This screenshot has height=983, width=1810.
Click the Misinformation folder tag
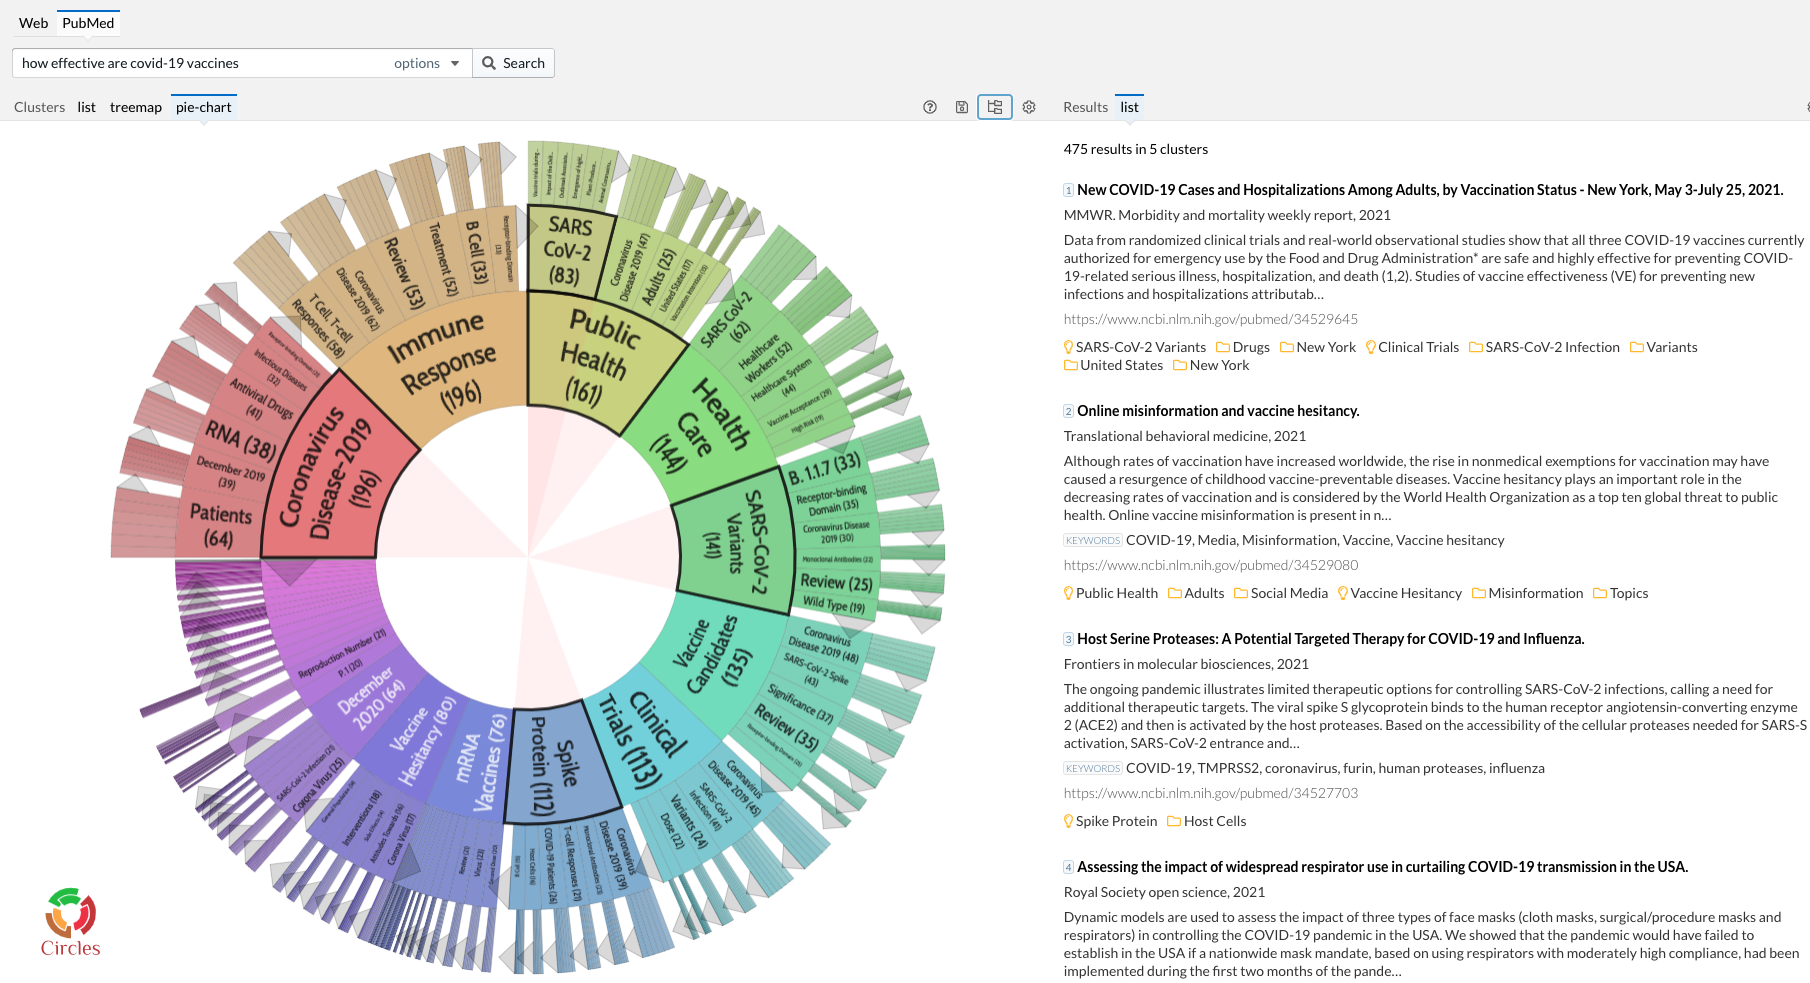(x=1528, y=593)
